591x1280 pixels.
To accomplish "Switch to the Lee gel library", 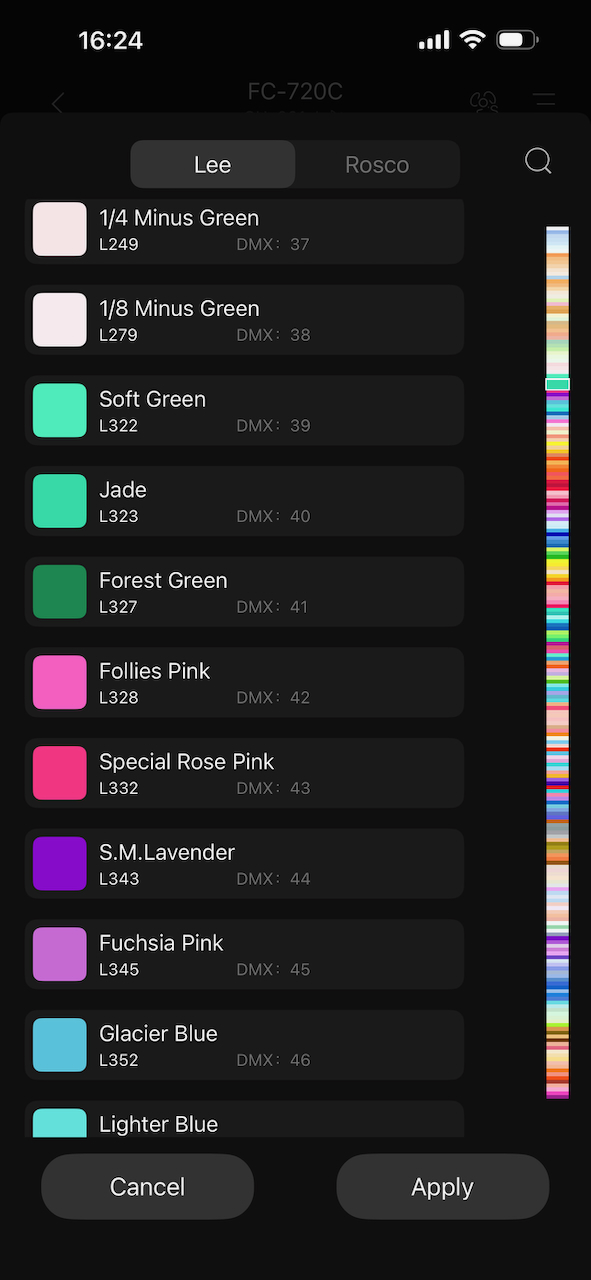I will pos(212,164).
